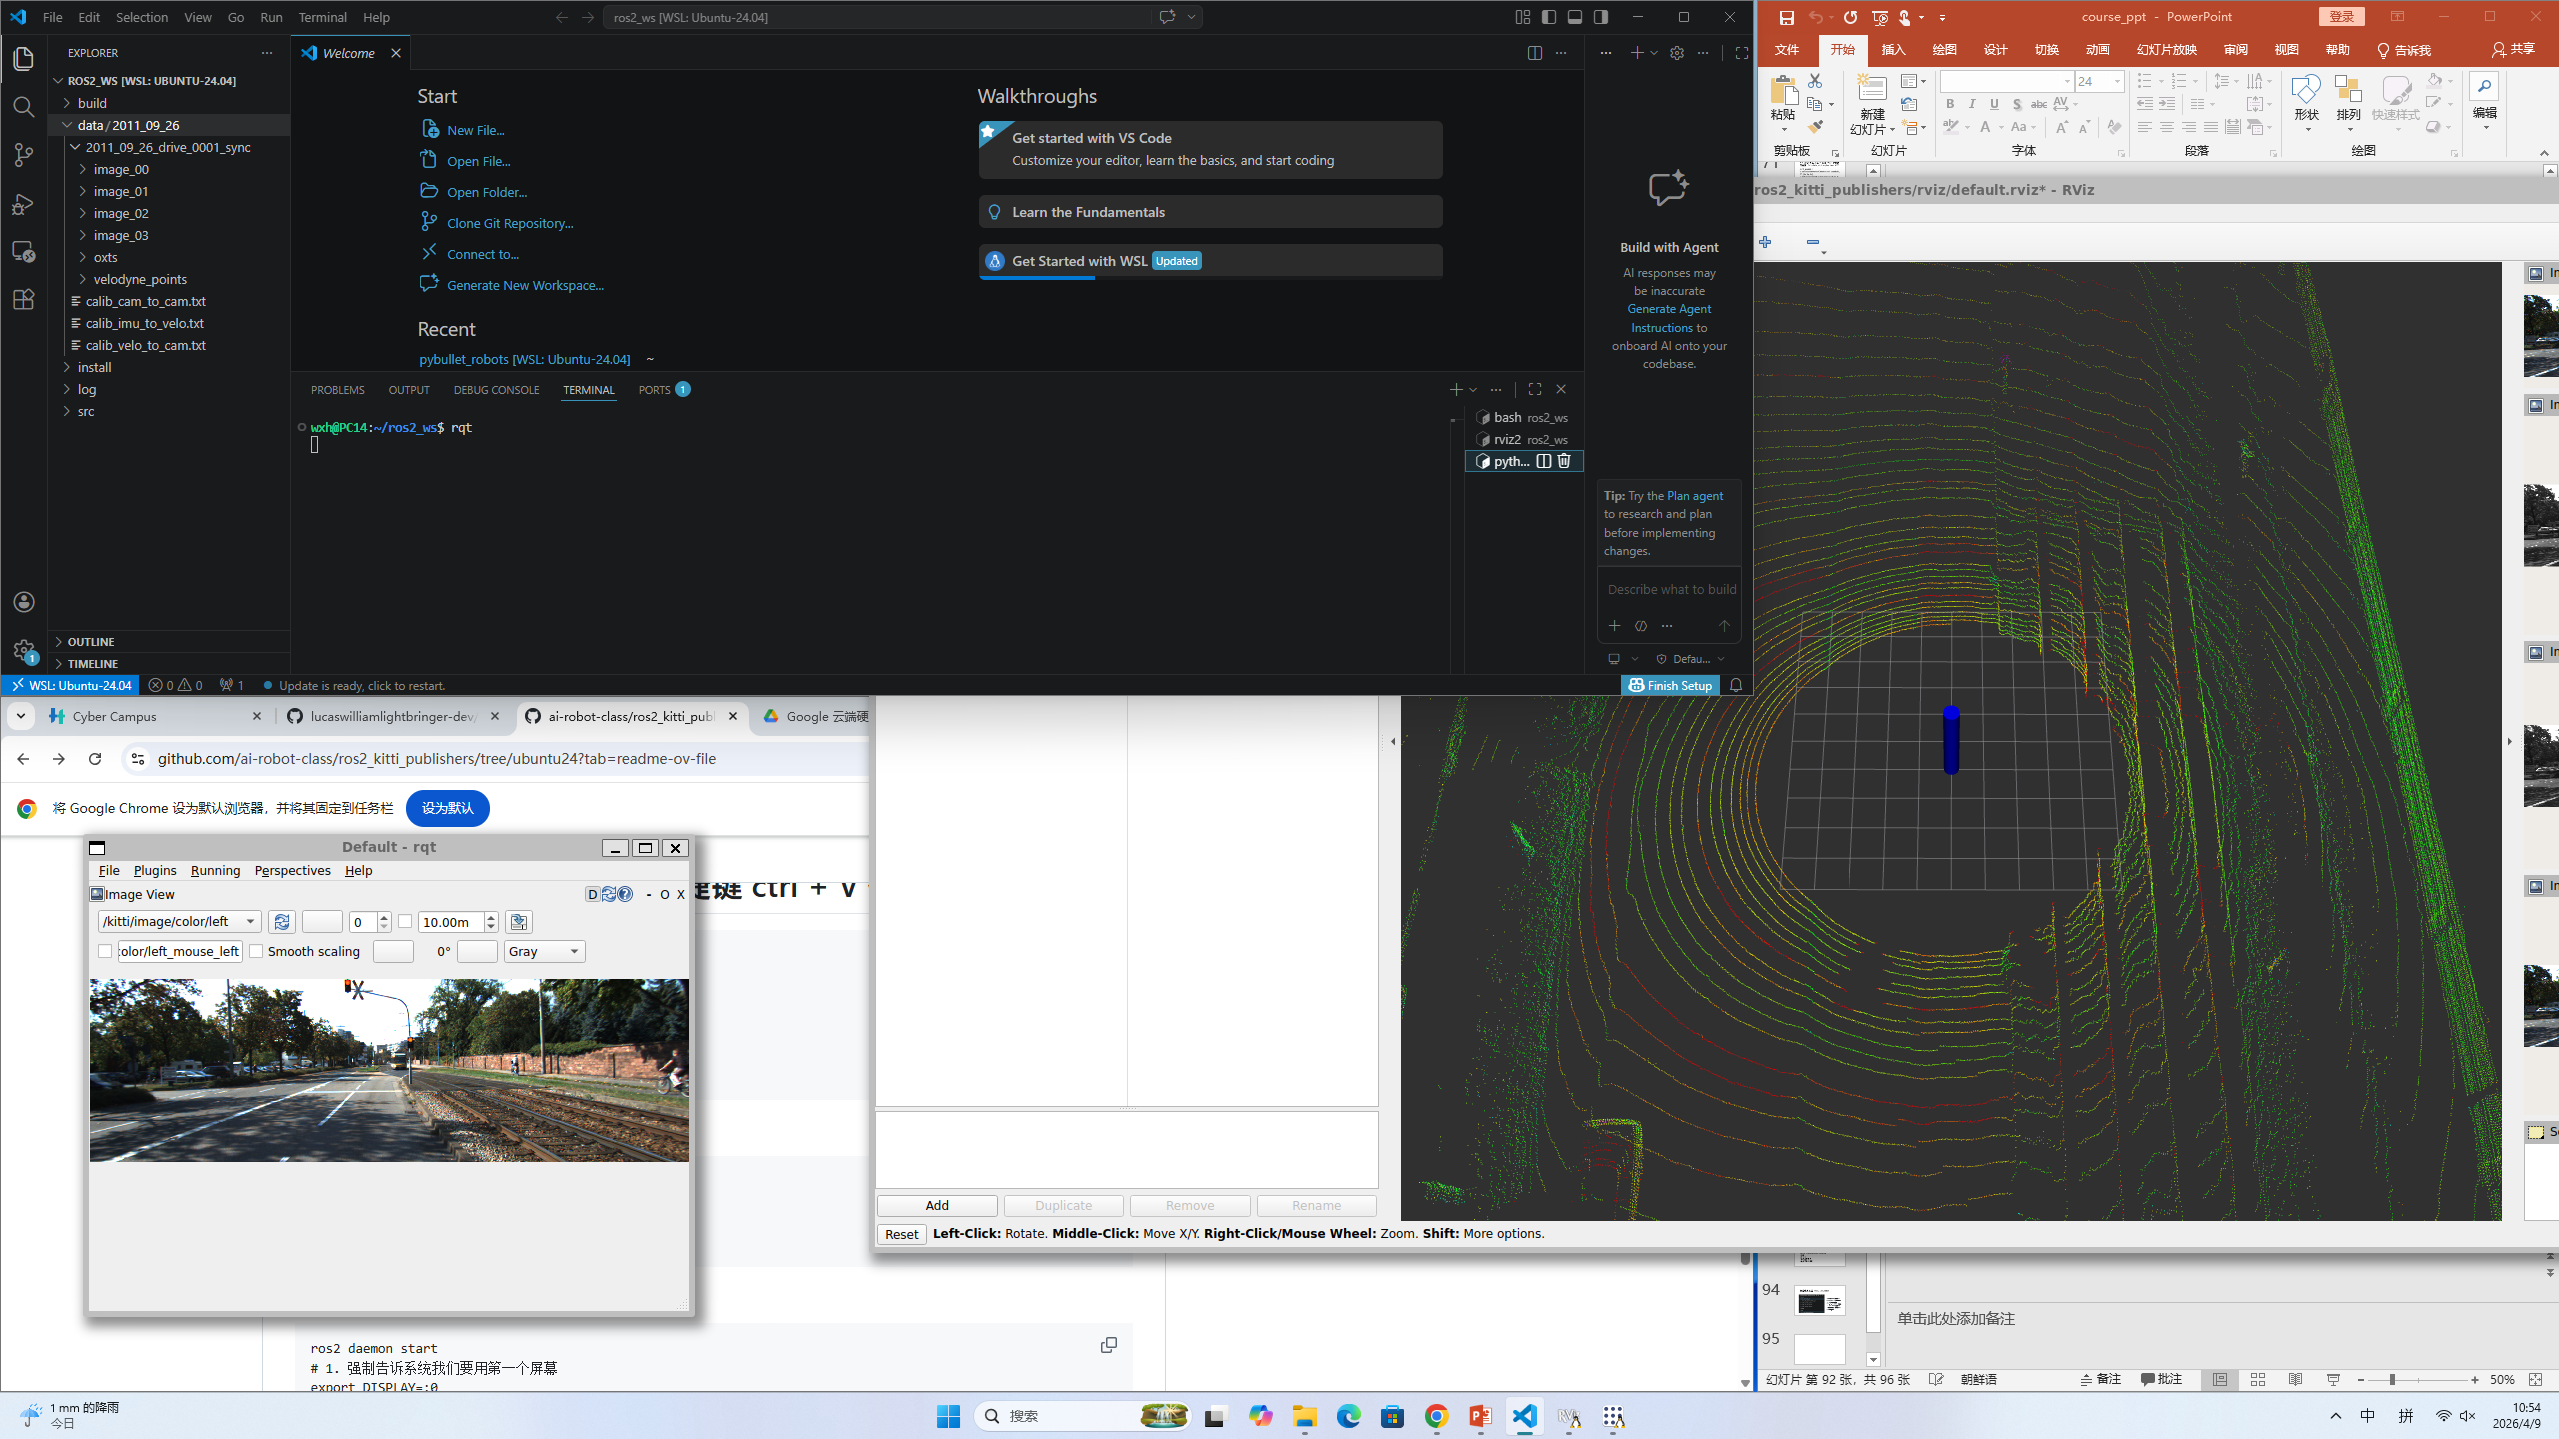Image resolution: width=2559 pixels, height=1439 pixels.
Task: Open Remote Explorer in VS Code activity bar
Action: [24, 252]
